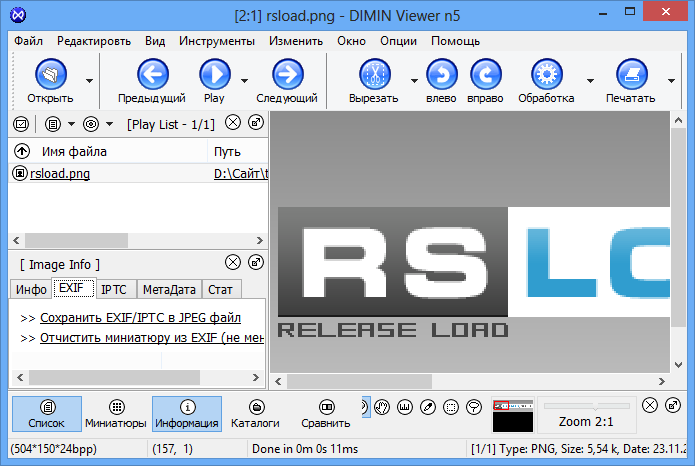
Task: Switch to the МетаДата tab
Action: click(169, 290)
